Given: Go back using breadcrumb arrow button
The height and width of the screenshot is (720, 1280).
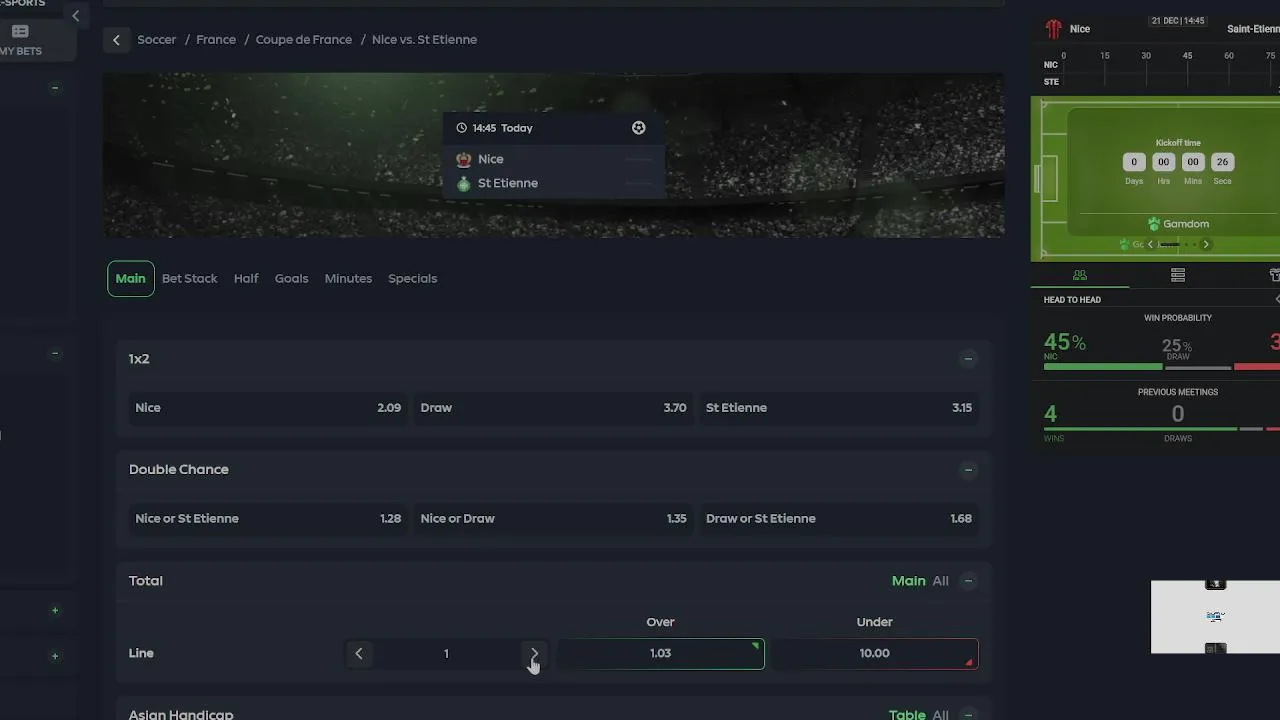Looking at the screenshot, I should point(116,40).
